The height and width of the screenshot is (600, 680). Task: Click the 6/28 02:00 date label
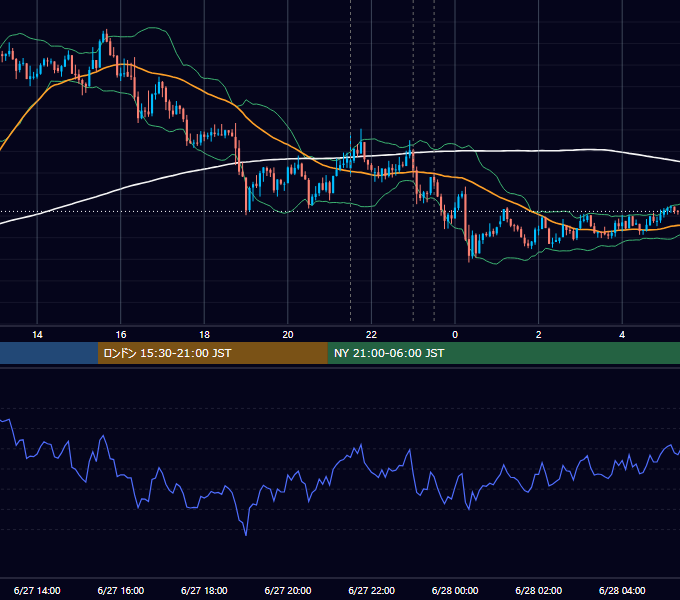(539, 590)
